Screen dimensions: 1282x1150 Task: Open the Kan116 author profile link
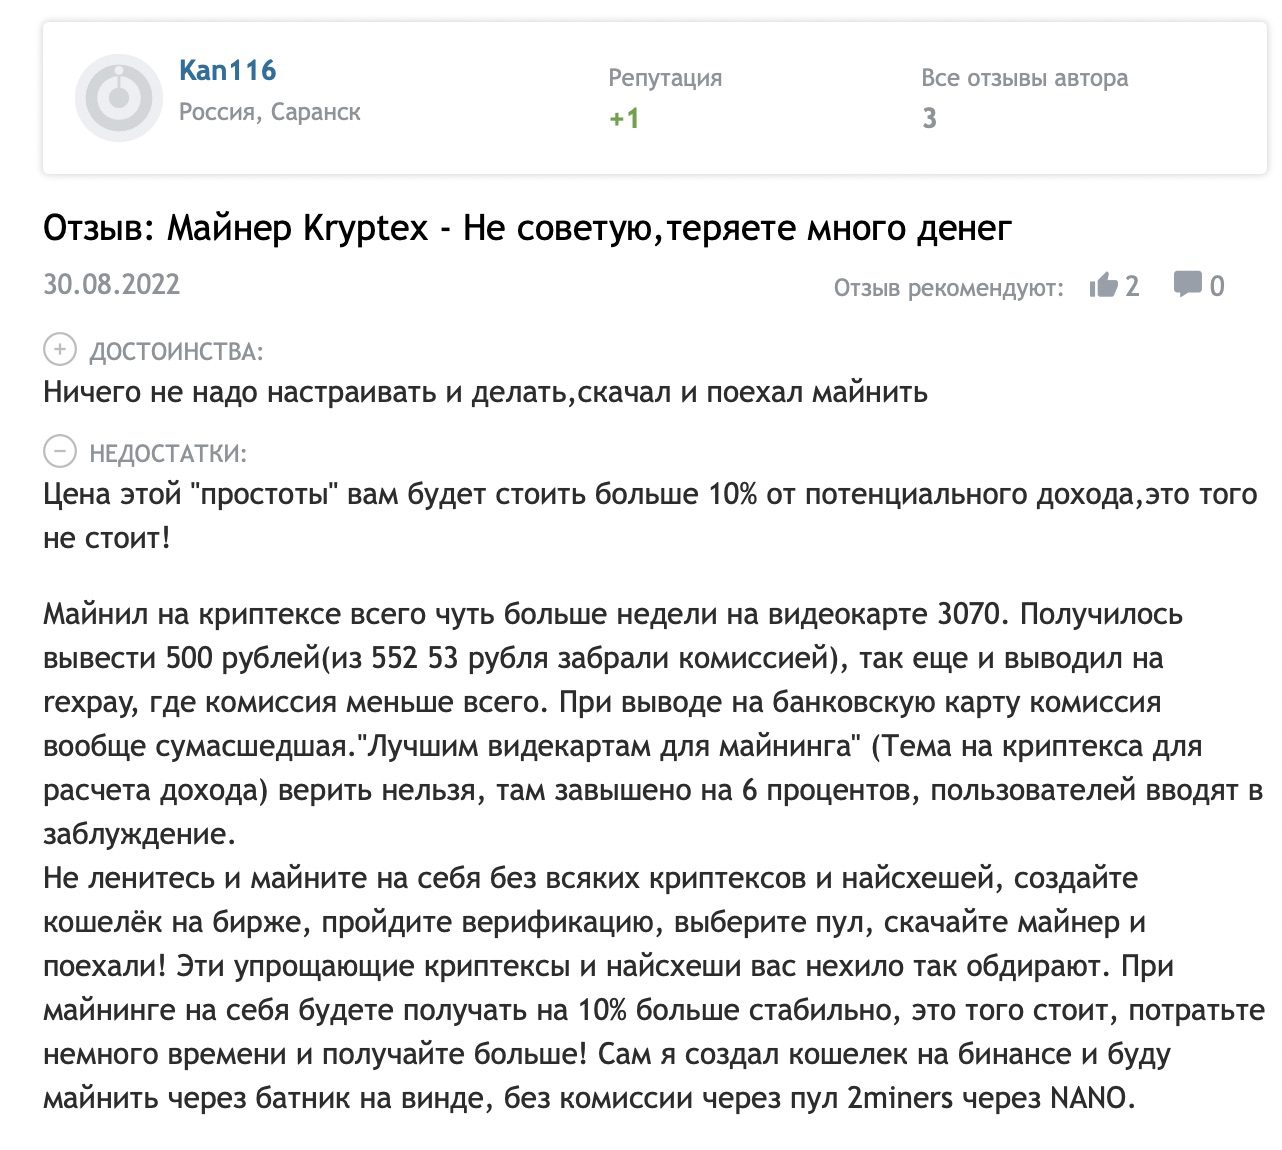[x=227, y=70]
